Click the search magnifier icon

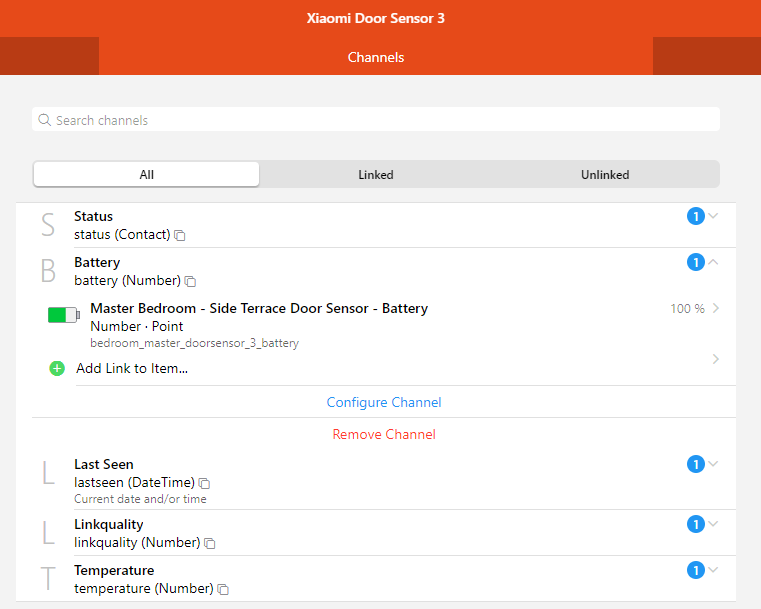click(44, 120)
